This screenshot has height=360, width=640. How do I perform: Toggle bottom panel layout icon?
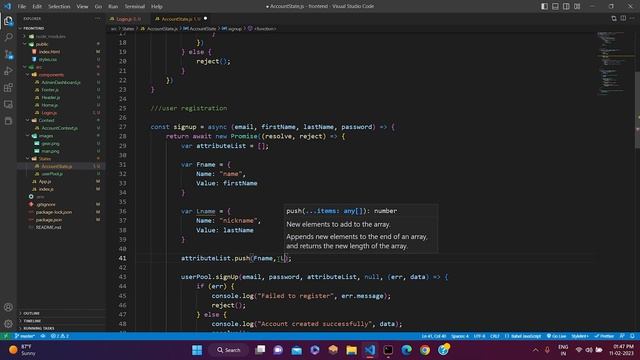(555, 6)
